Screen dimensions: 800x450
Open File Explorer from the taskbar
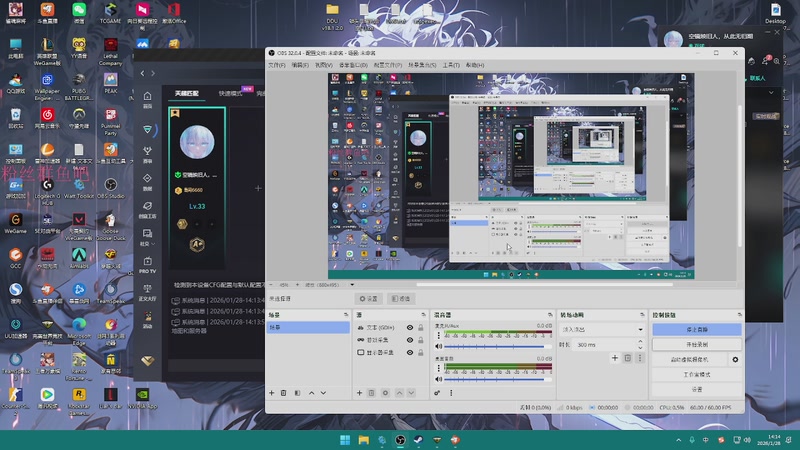(363, 440)
